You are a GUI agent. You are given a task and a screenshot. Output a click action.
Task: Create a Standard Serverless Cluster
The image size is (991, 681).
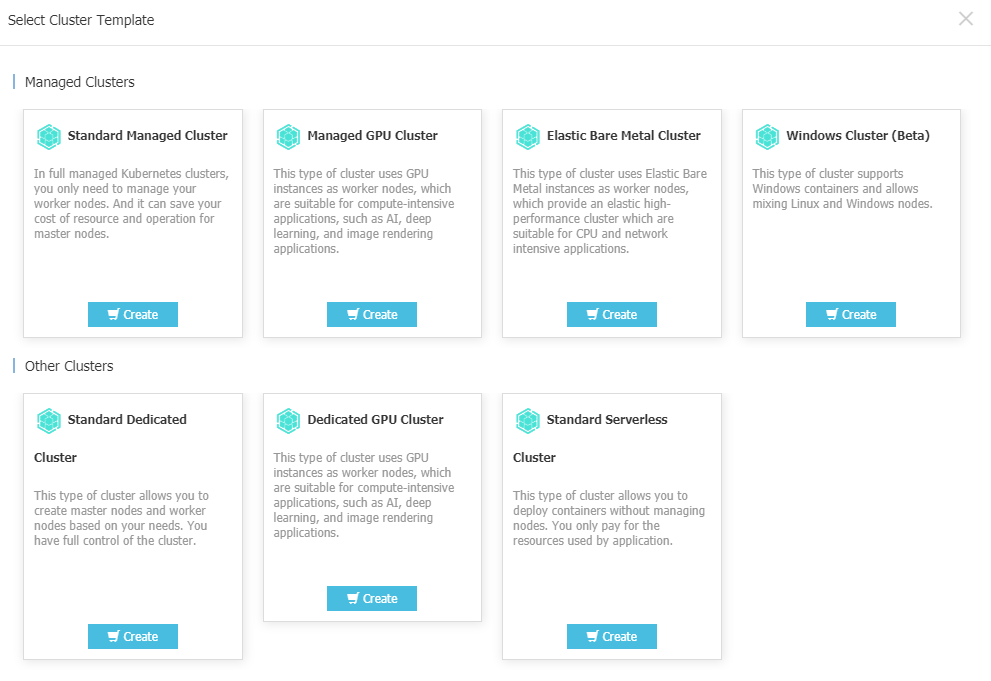[612, 637]
